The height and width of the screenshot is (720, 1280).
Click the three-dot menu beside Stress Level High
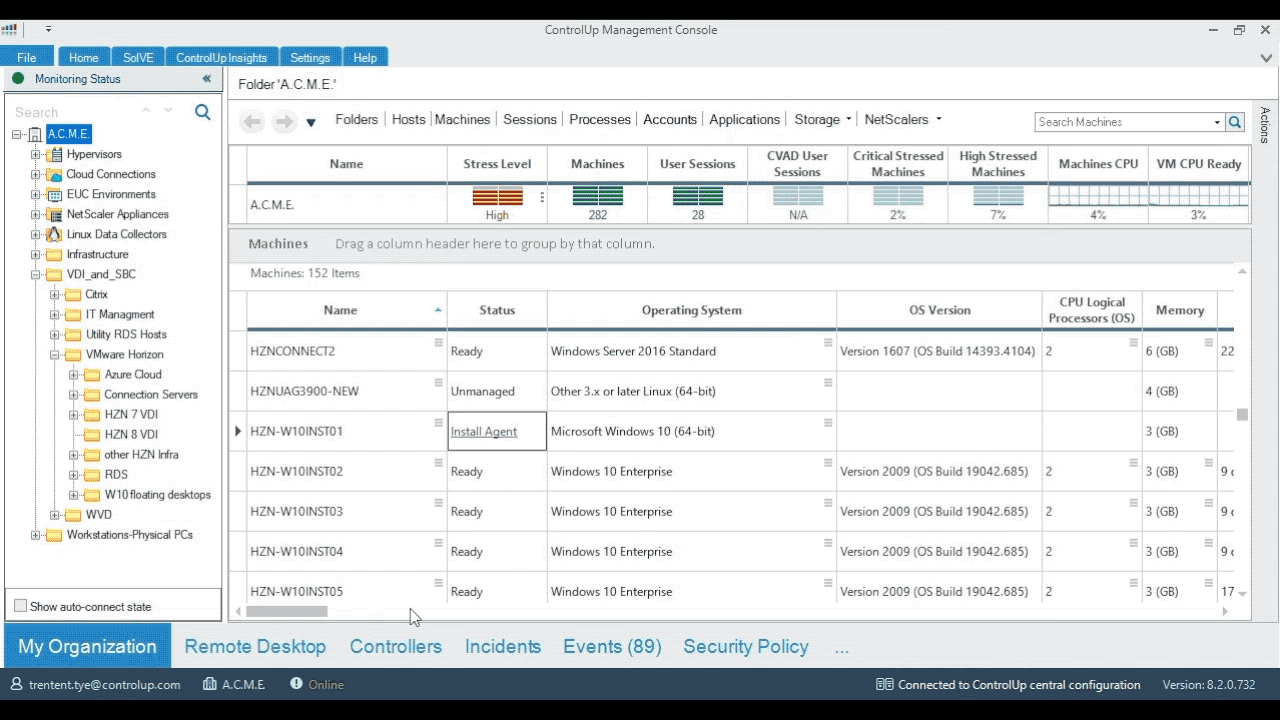(542, 197)
